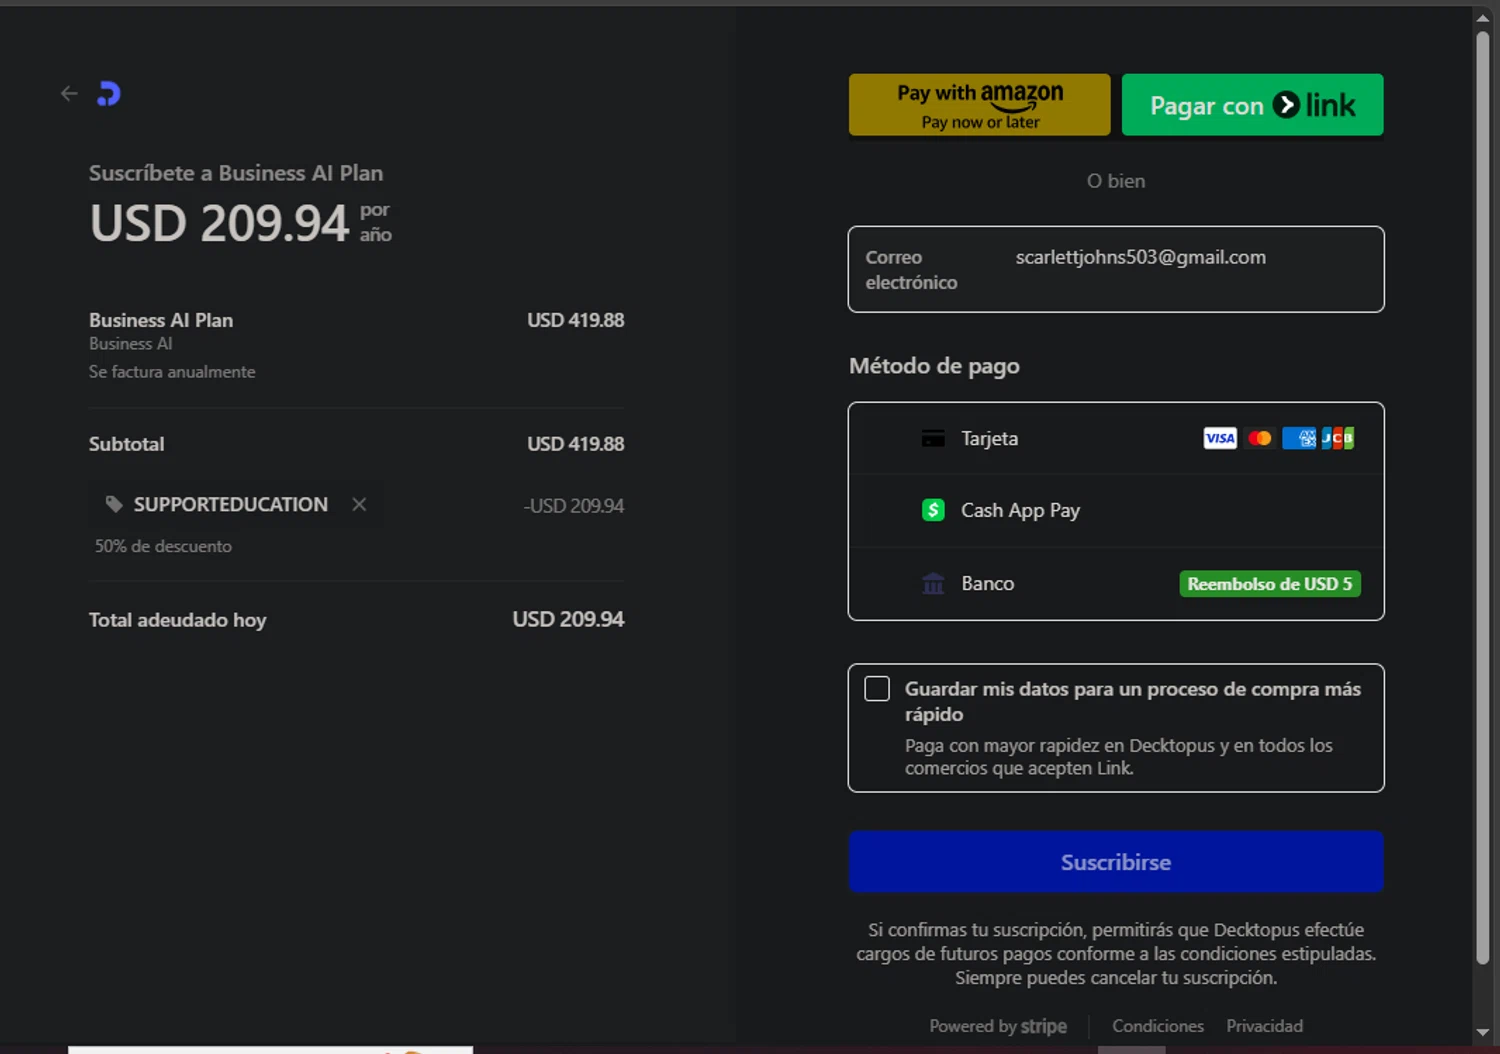Open Powered by Stripe link
Screen dimensions: 1500x1054
pos(997,1026)
